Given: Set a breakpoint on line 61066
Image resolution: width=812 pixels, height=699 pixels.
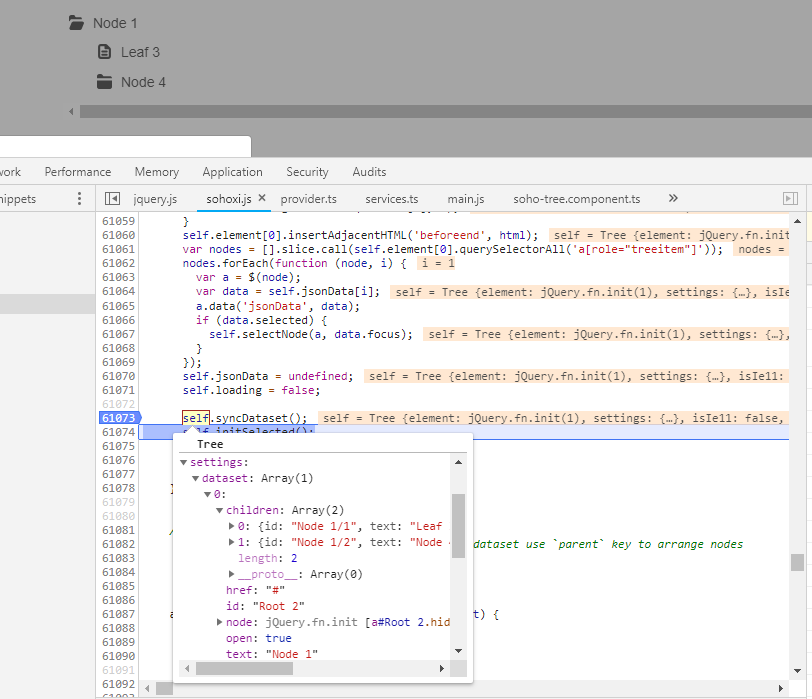Looking at the screenshot, I should 118,319.
